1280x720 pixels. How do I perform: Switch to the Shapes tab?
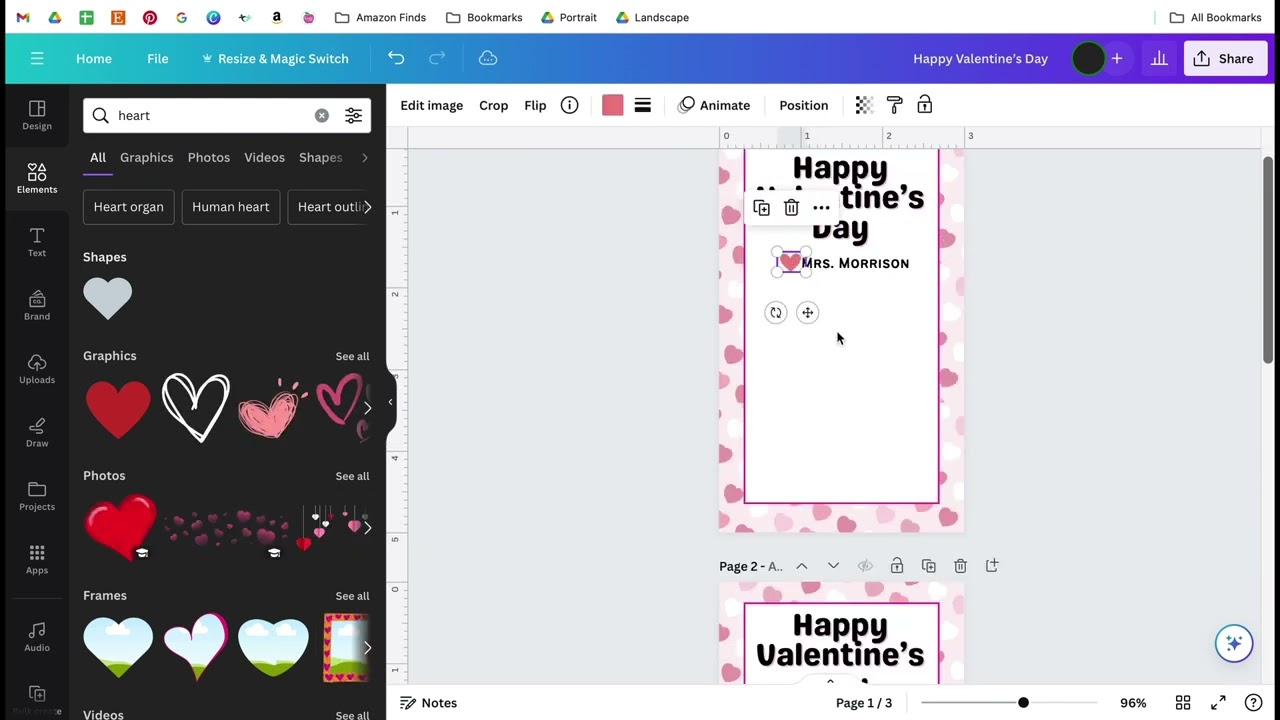pyautogui.click(x=320, y=157)
